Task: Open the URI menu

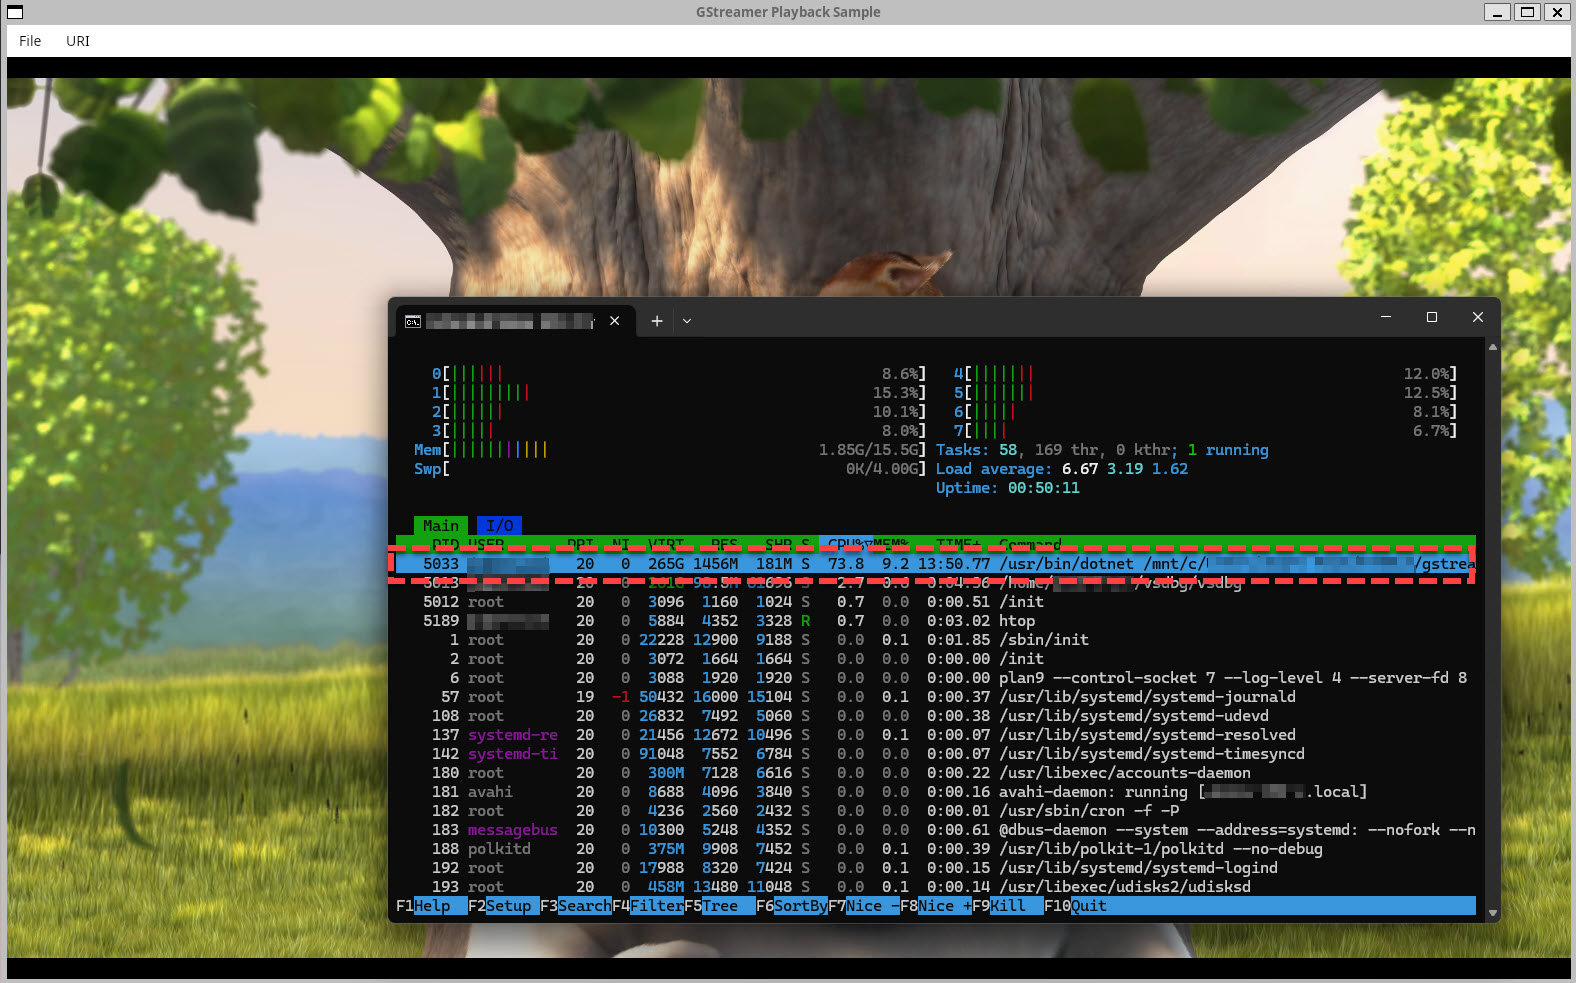Action: (x=78, y=41)
